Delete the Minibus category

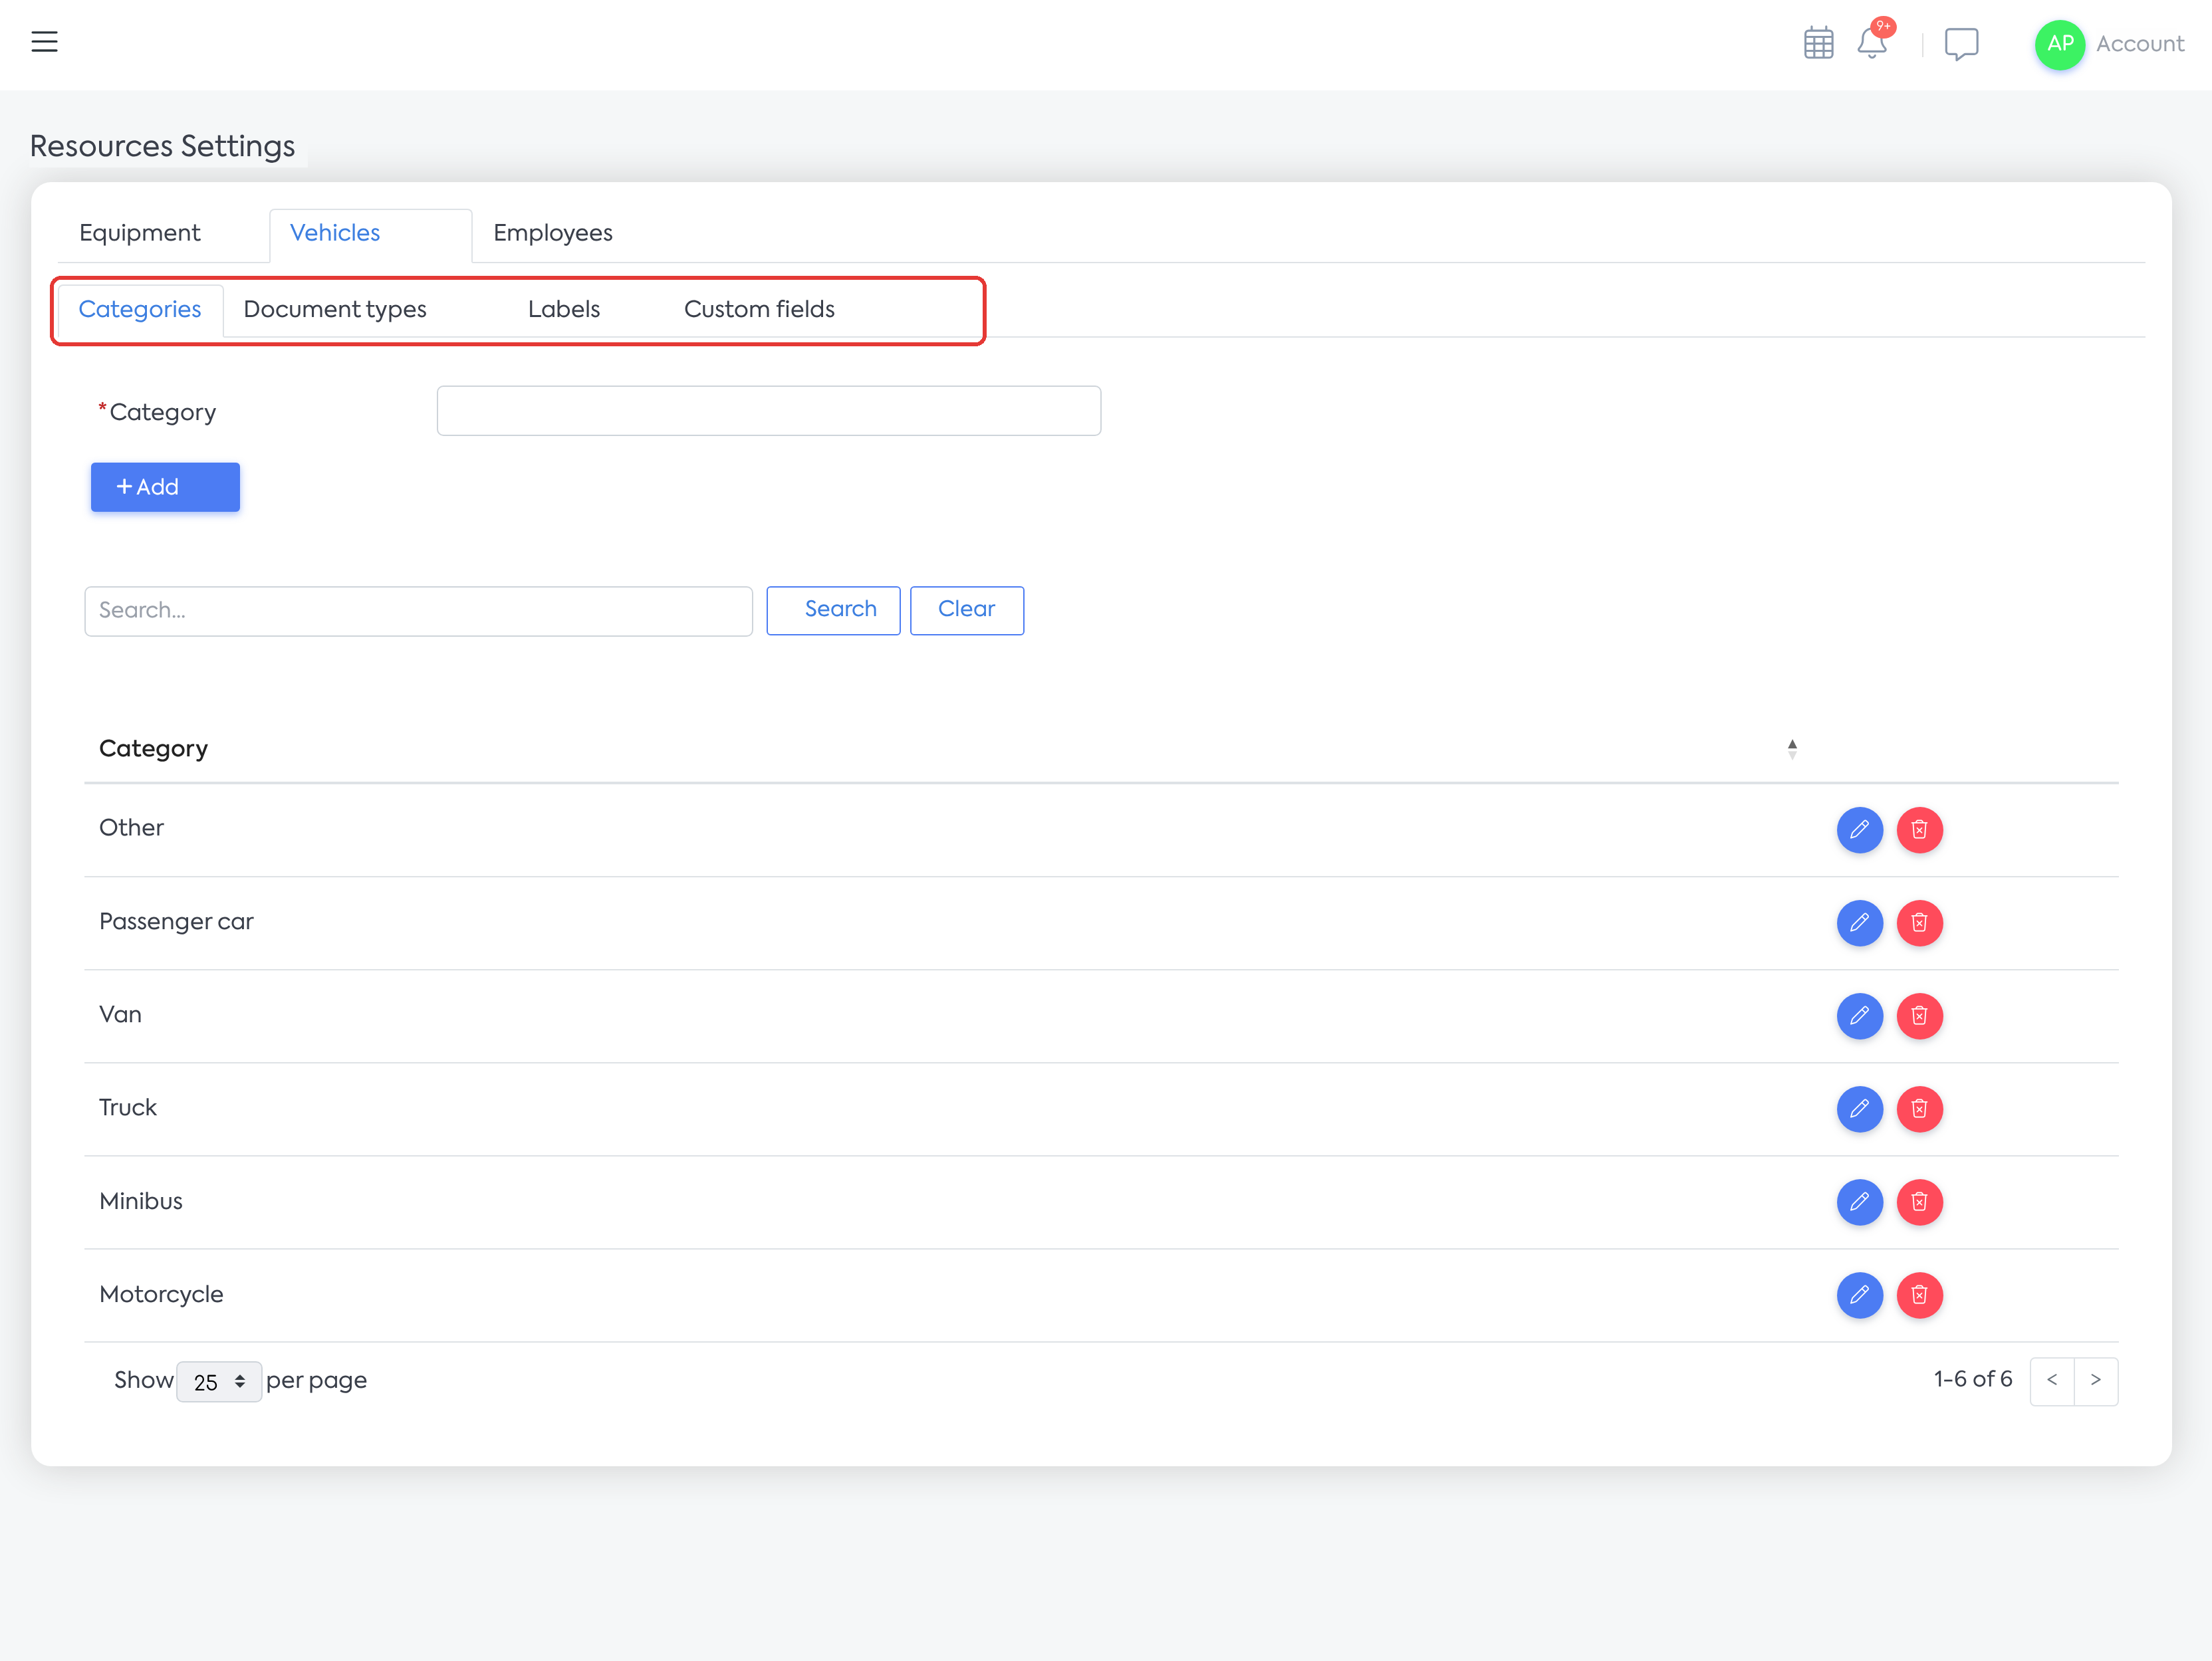click(x=1919, y=1202)
